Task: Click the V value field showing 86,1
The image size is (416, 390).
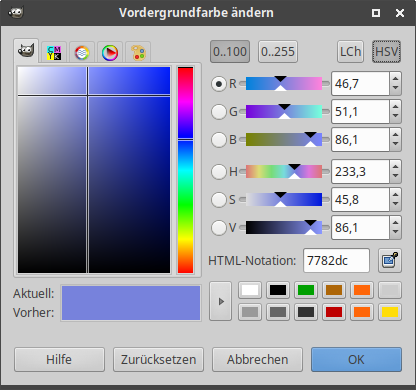Action: tap(360, 228)
